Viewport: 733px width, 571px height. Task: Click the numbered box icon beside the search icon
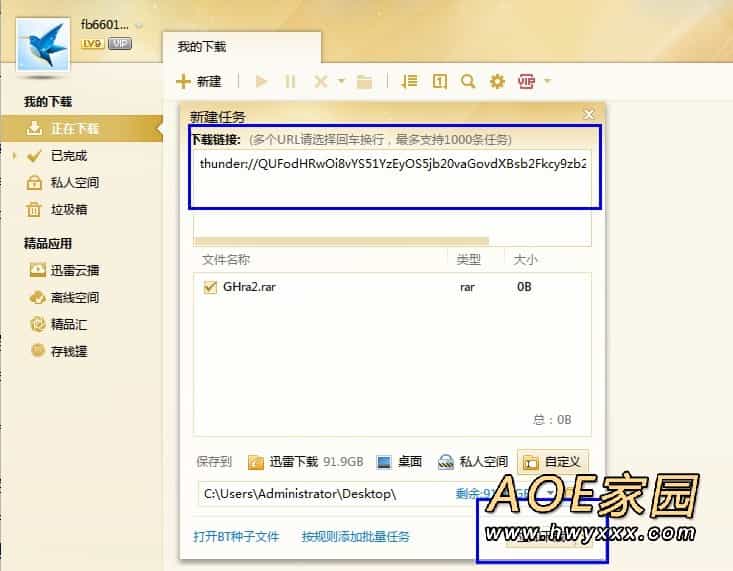[439, 81]
